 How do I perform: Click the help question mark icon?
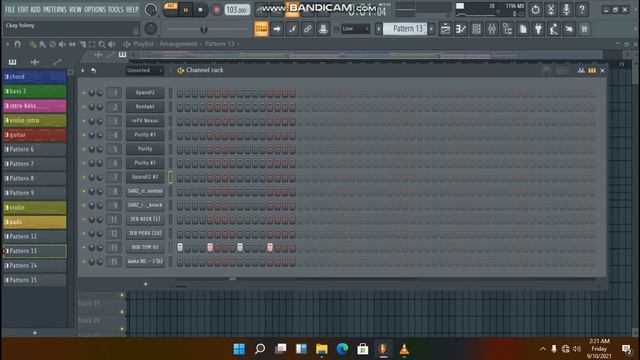tap(582, 9)
